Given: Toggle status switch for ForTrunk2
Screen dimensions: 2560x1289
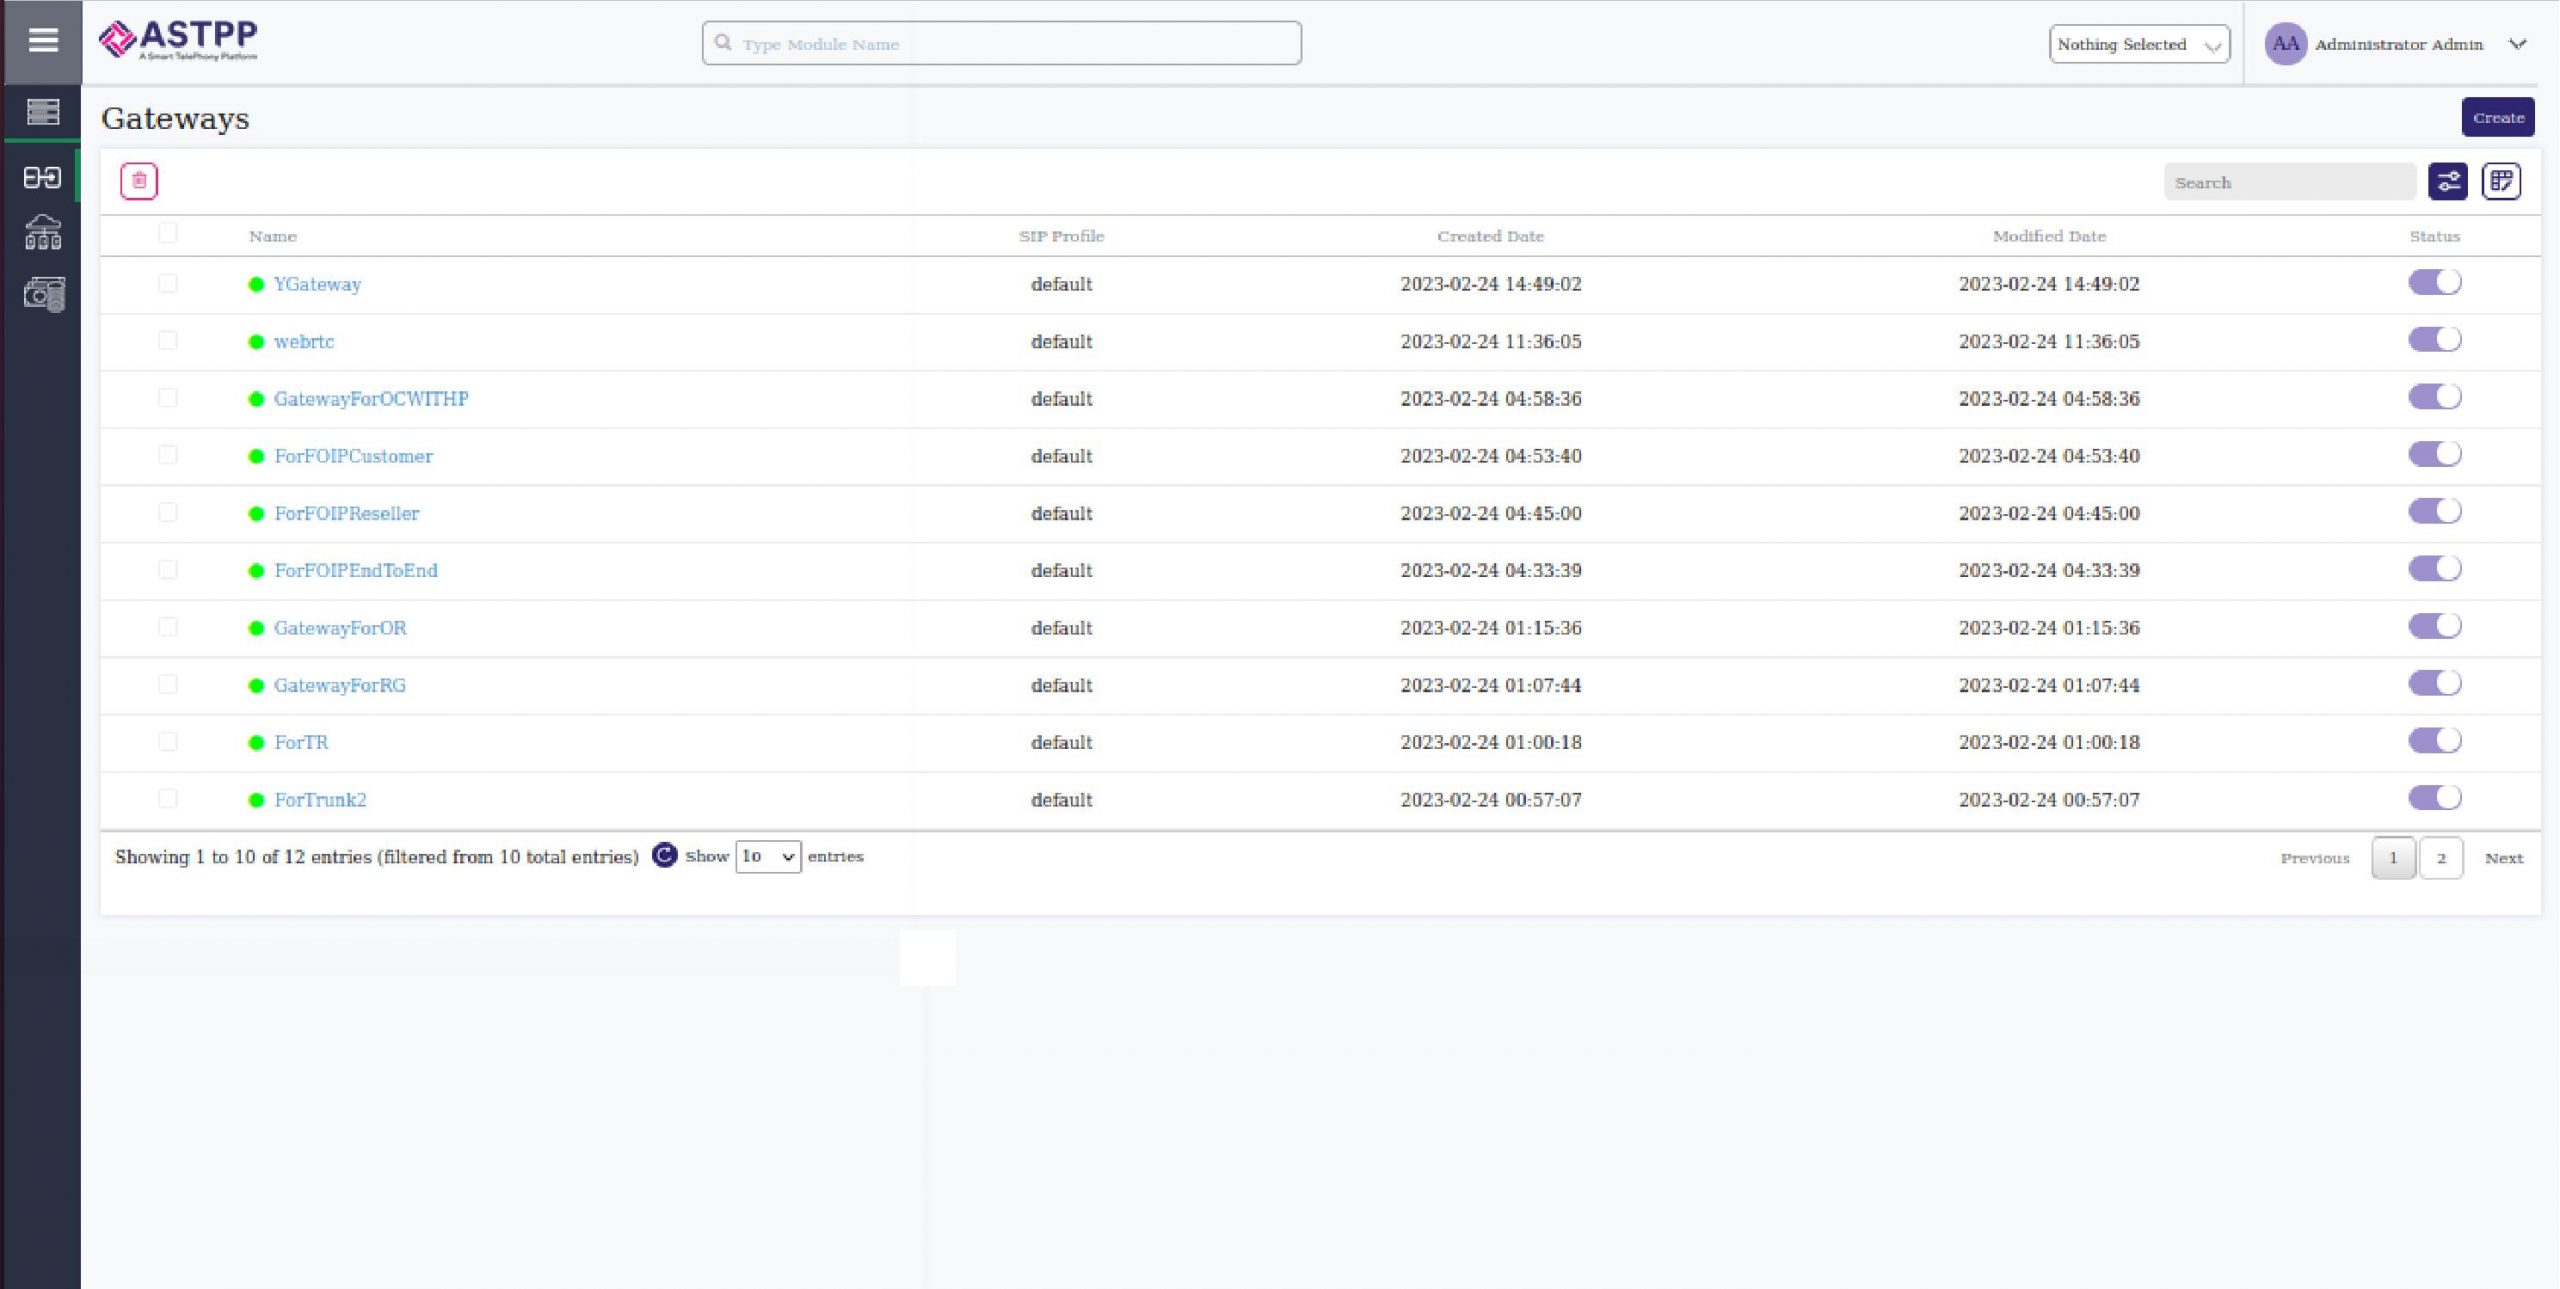Looking at the screenshot, I should click(x=2435, y=798).
